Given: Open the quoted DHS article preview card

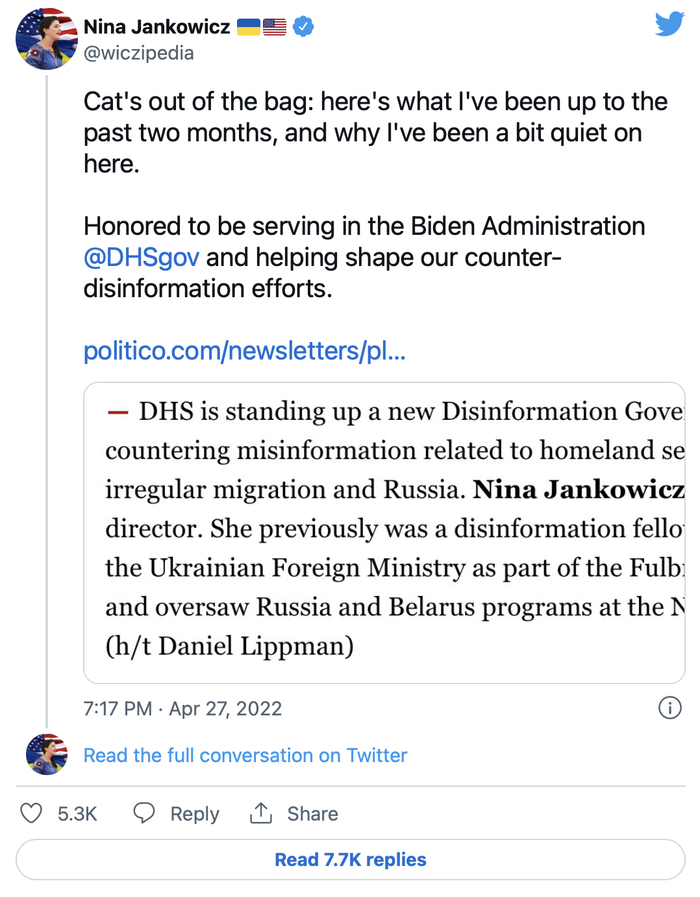Looking at the screenshot, I should pyautogui.click(x=384, y=532).
